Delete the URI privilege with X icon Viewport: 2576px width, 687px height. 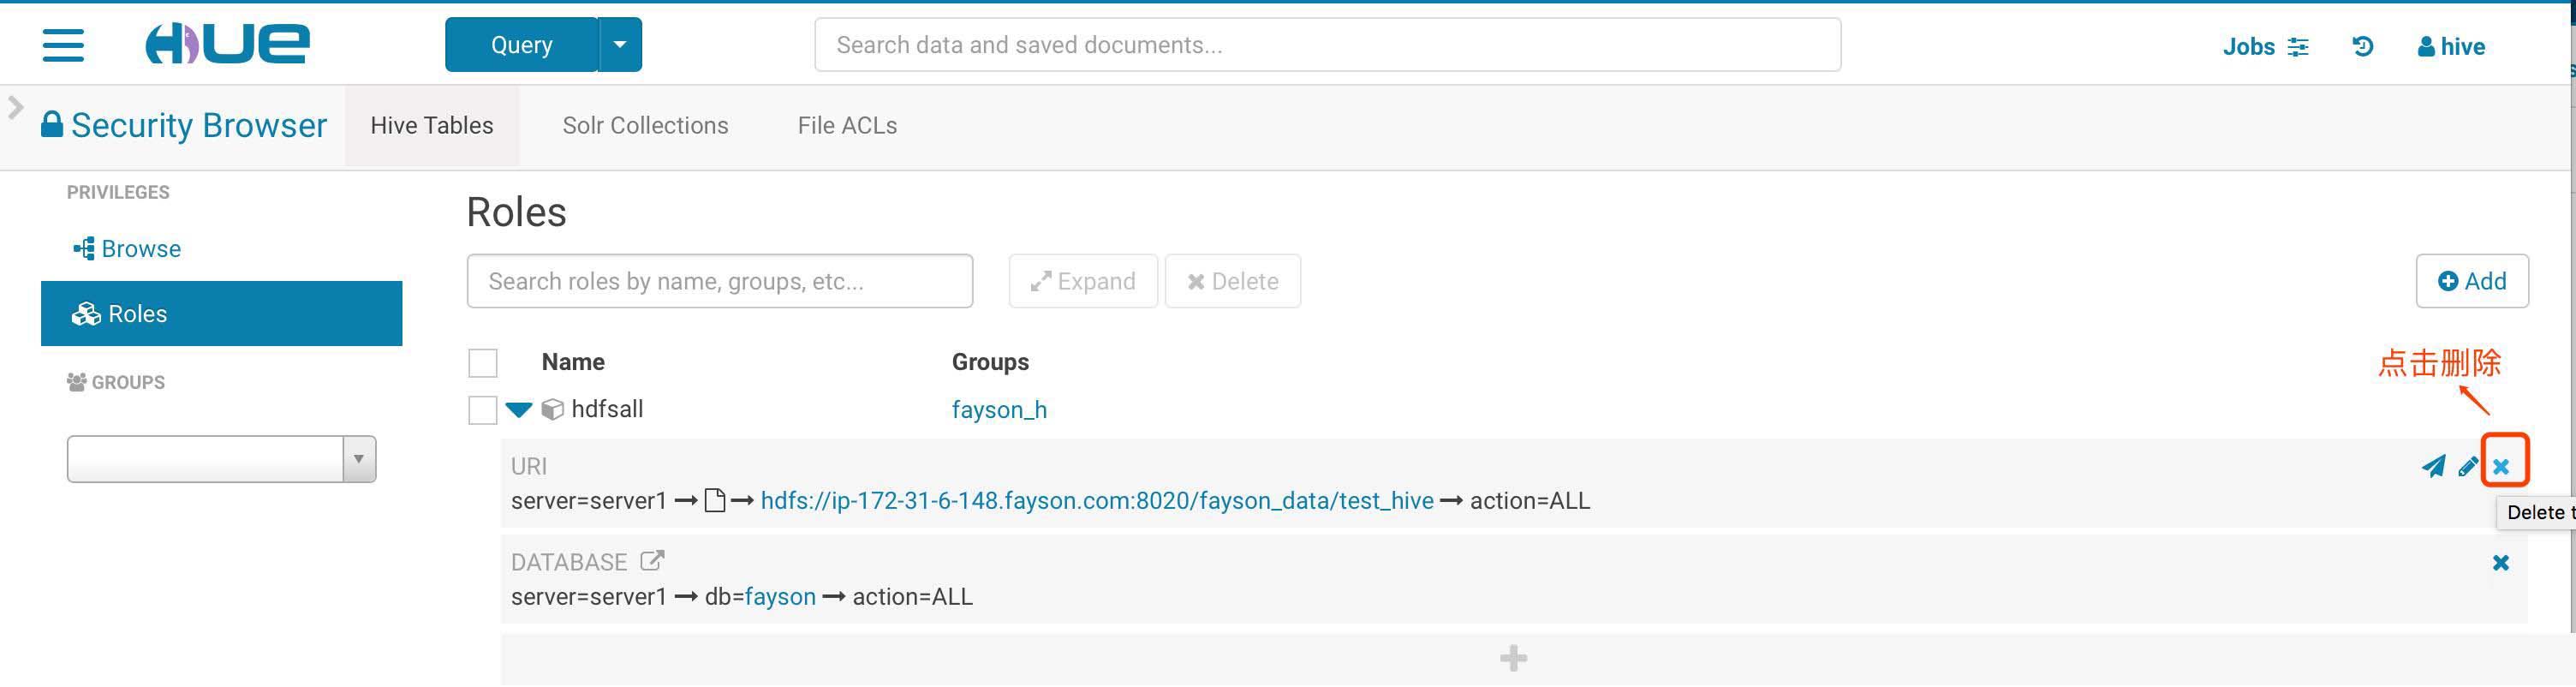2501,466
